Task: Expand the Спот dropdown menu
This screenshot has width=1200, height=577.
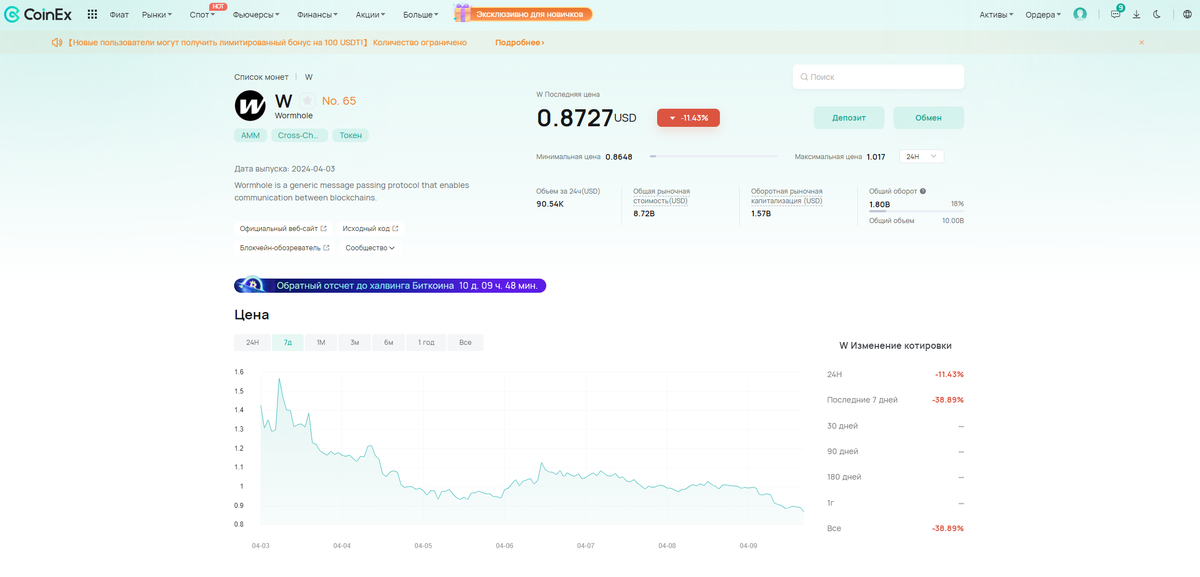Action: [x=202, y=15]
